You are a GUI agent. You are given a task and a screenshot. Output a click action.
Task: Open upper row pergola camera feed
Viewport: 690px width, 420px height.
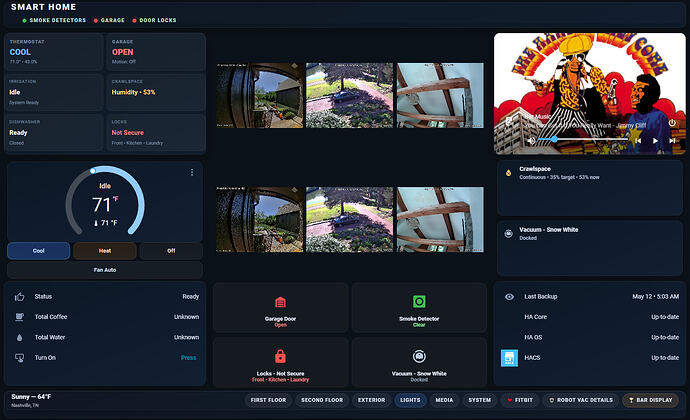[440, 96]
